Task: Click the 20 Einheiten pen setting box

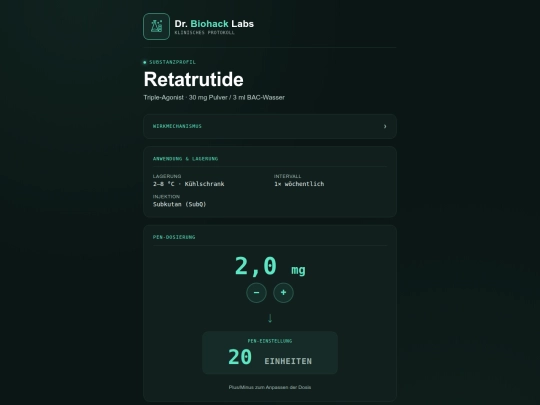Action: [270, 353]
